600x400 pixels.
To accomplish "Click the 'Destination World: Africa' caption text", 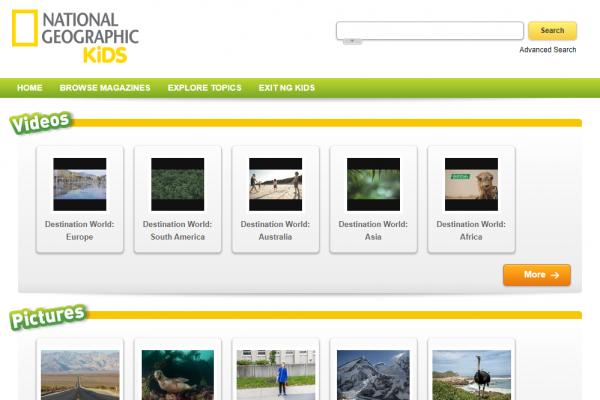I will [471, 230].
